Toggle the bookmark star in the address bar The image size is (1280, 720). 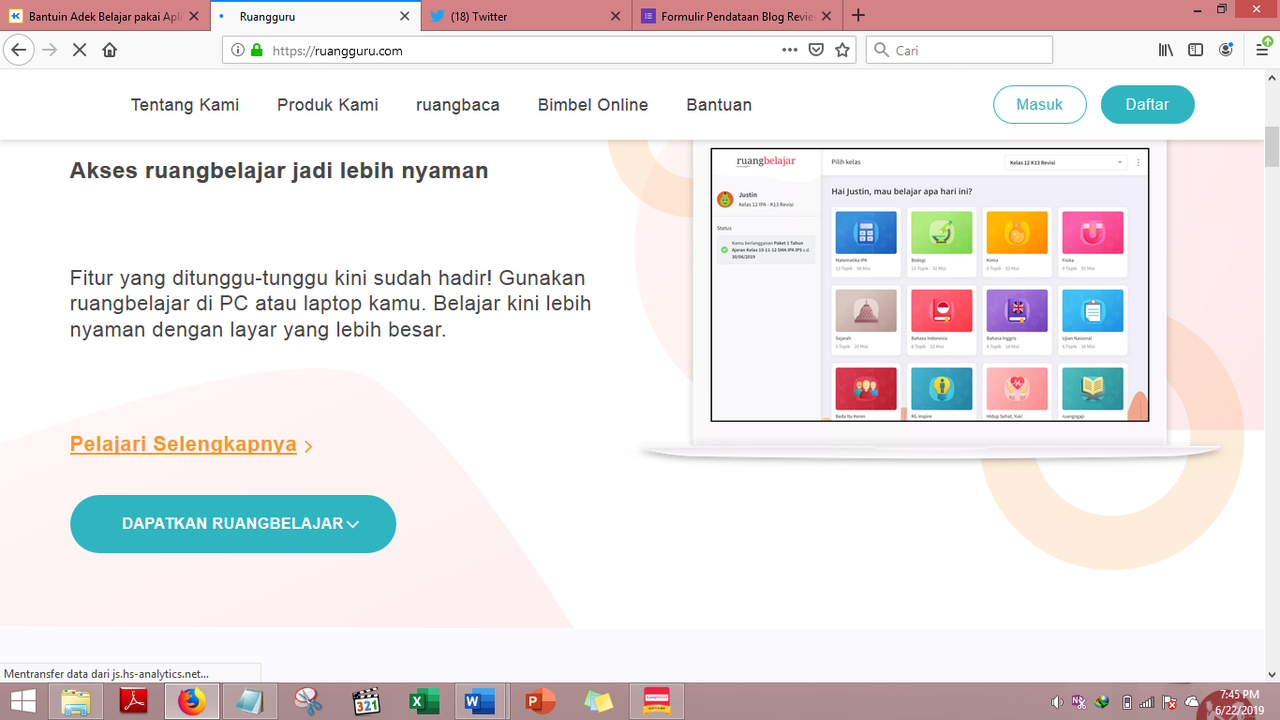point(842,49)
